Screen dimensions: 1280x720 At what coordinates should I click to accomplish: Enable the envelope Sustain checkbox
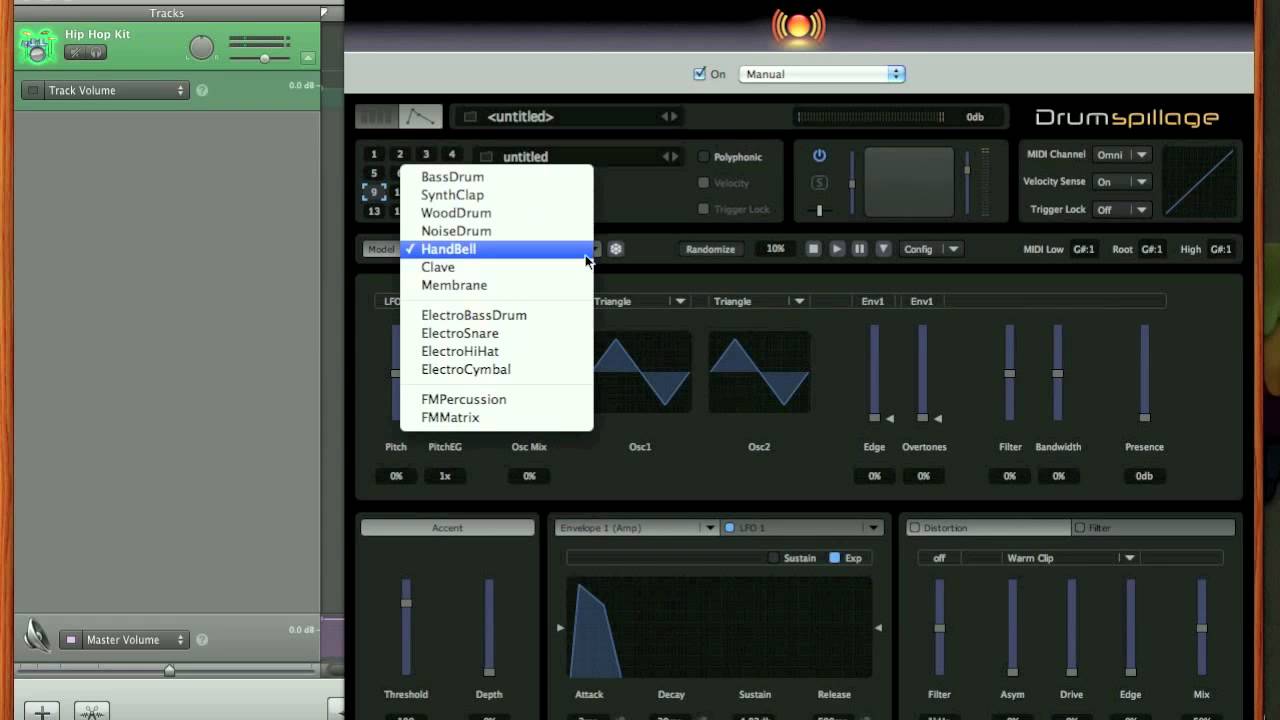pyautogui.click(x=773, y=558)
